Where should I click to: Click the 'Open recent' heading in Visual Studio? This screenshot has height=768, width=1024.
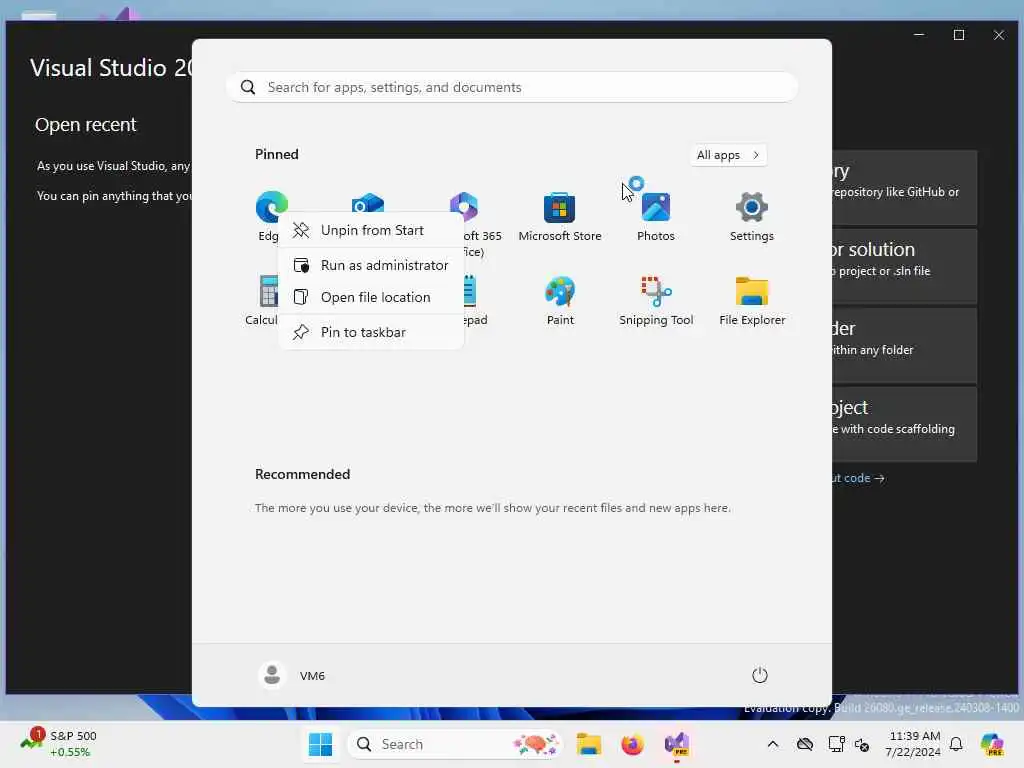click(86, 125)
